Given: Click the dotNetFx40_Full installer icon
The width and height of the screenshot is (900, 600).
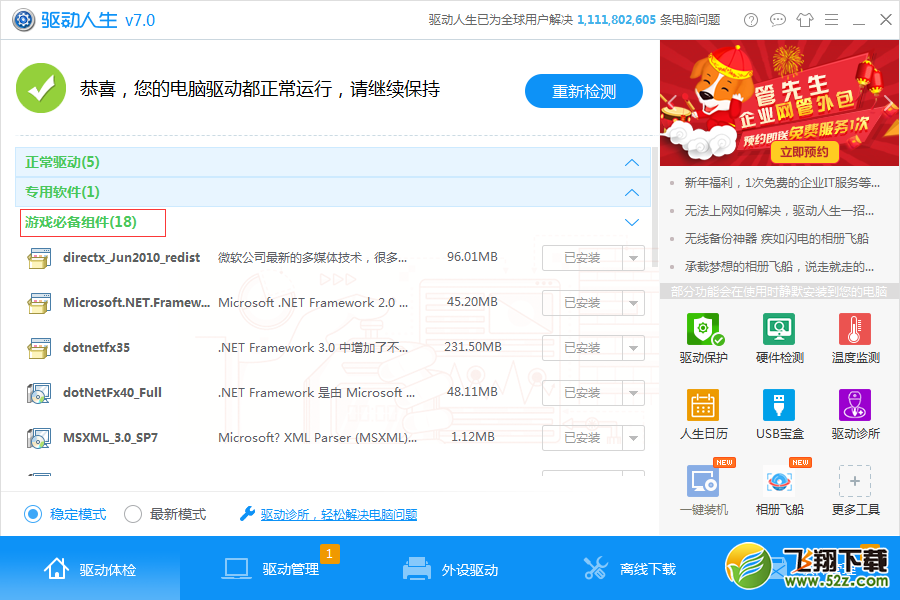Looking at the screenshot, I should click(39, 393).
